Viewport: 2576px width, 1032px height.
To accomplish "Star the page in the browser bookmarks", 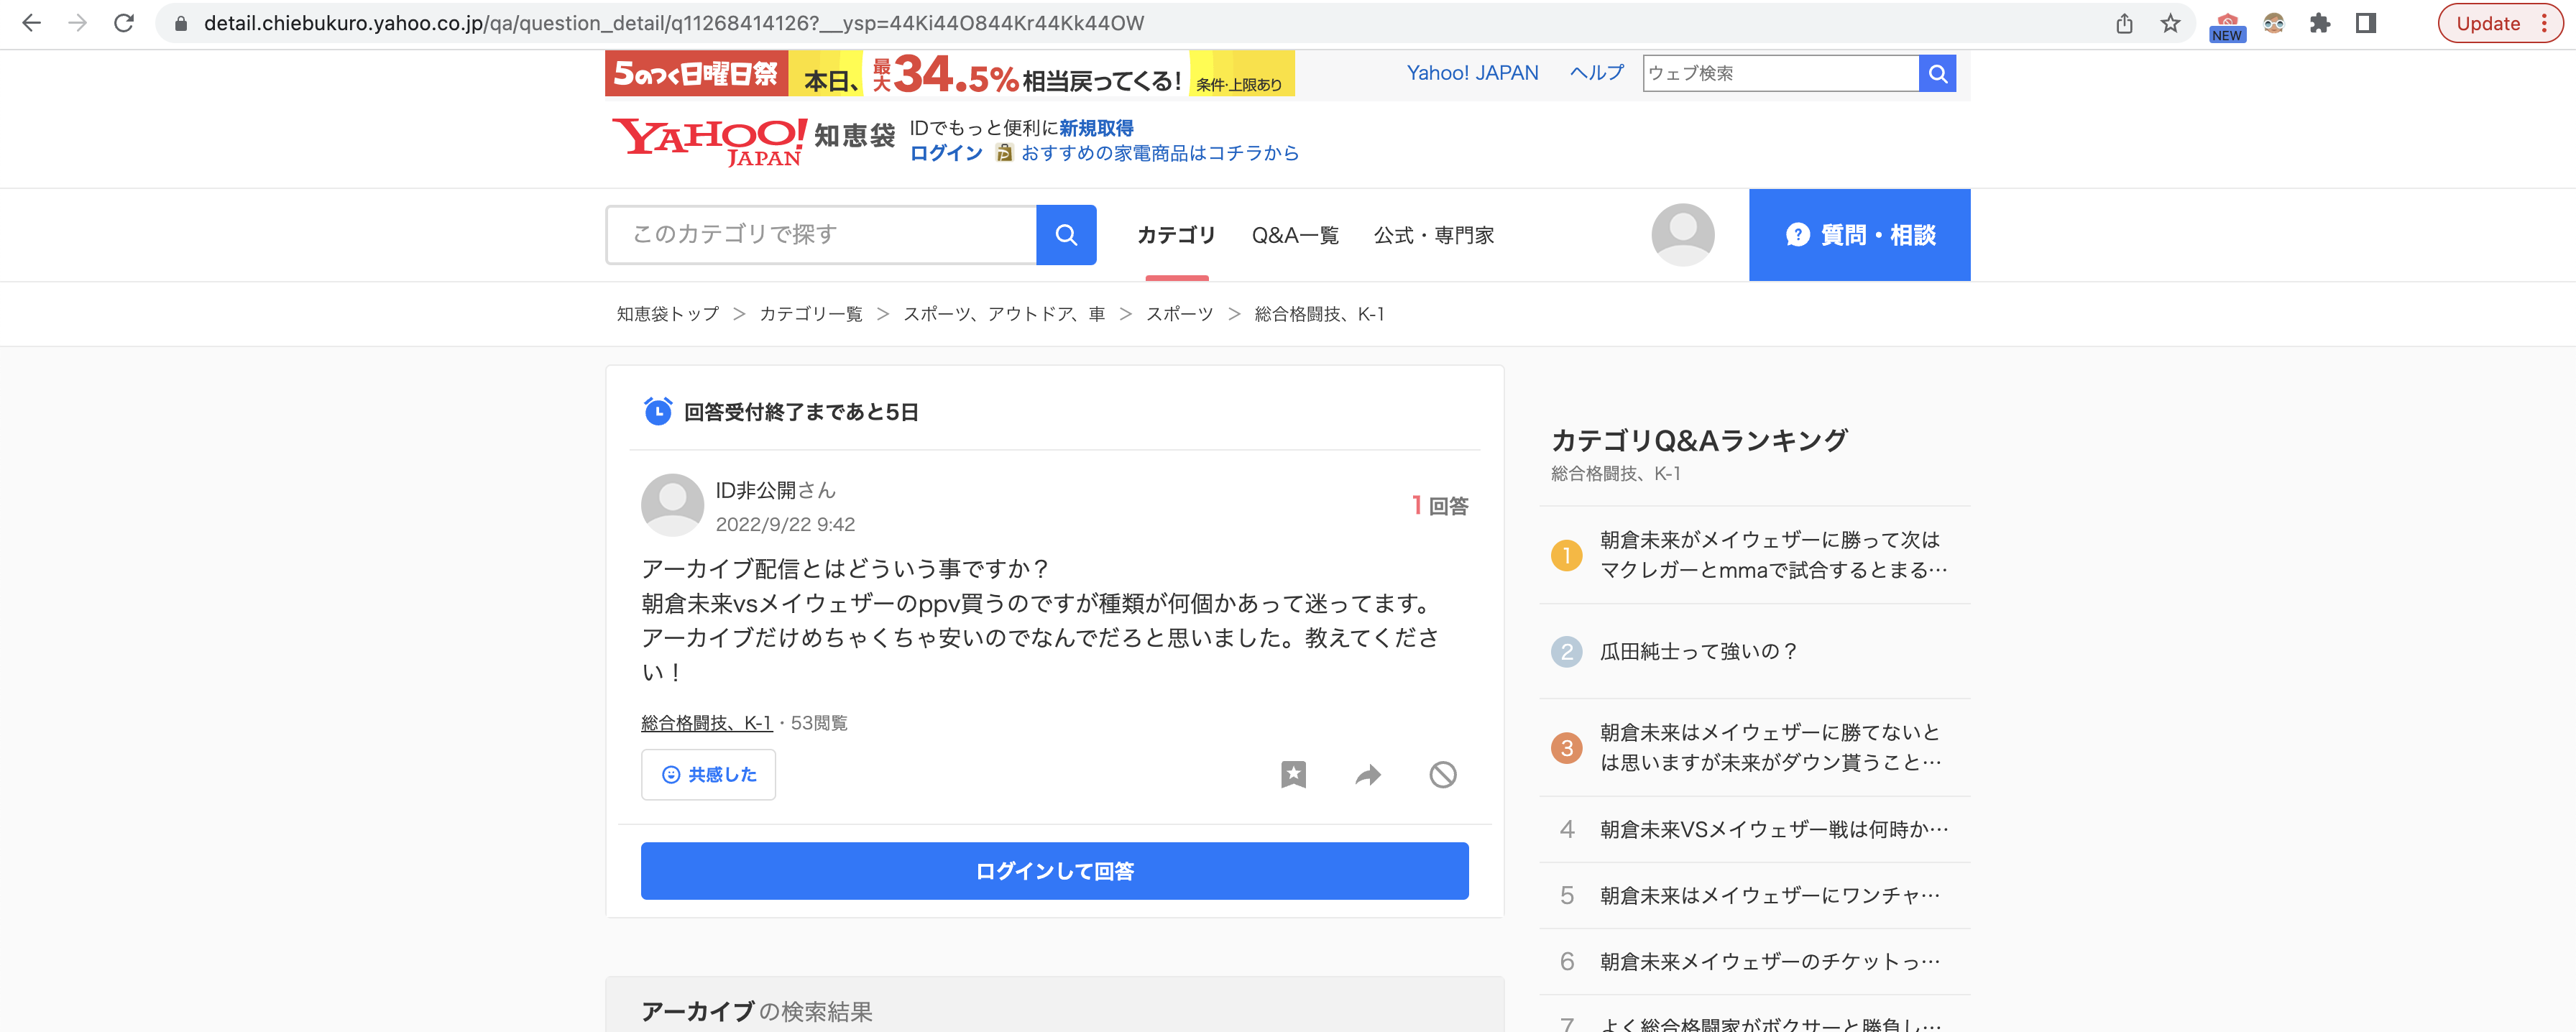I will pos(2171,22).
